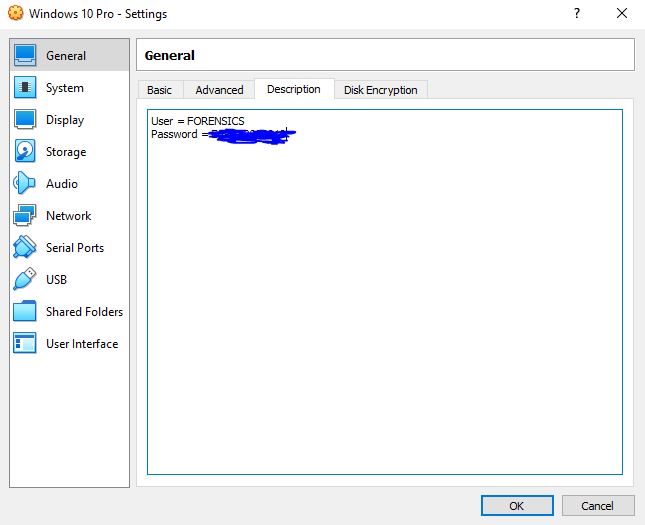Click the VirtualBox settings gear icon in title bar
Image resolution: width=645 pixels, height=525 pixels.
(16, 13)
